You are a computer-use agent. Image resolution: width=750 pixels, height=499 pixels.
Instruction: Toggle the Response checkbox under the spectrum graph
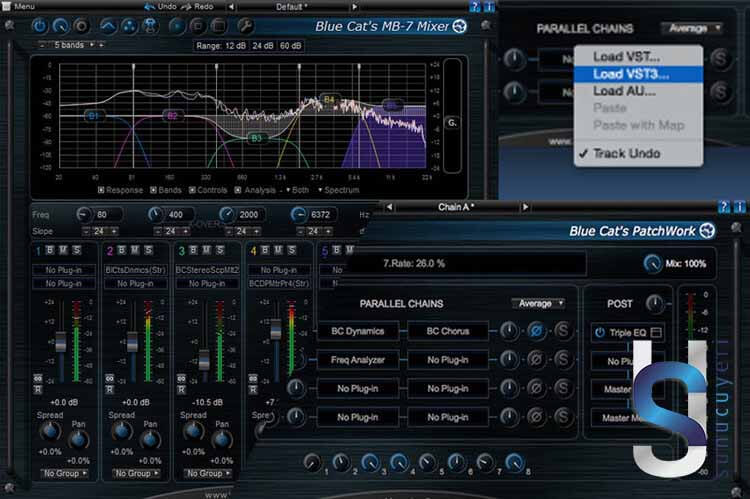tap(101, 188)
